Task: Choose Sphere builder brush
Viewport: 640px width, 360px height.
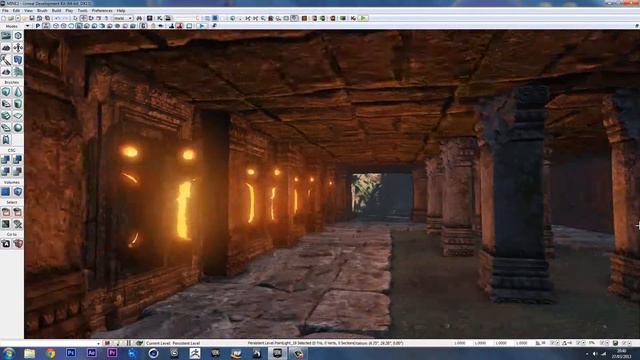Action: pyautogui.click(x=18, y=128)
